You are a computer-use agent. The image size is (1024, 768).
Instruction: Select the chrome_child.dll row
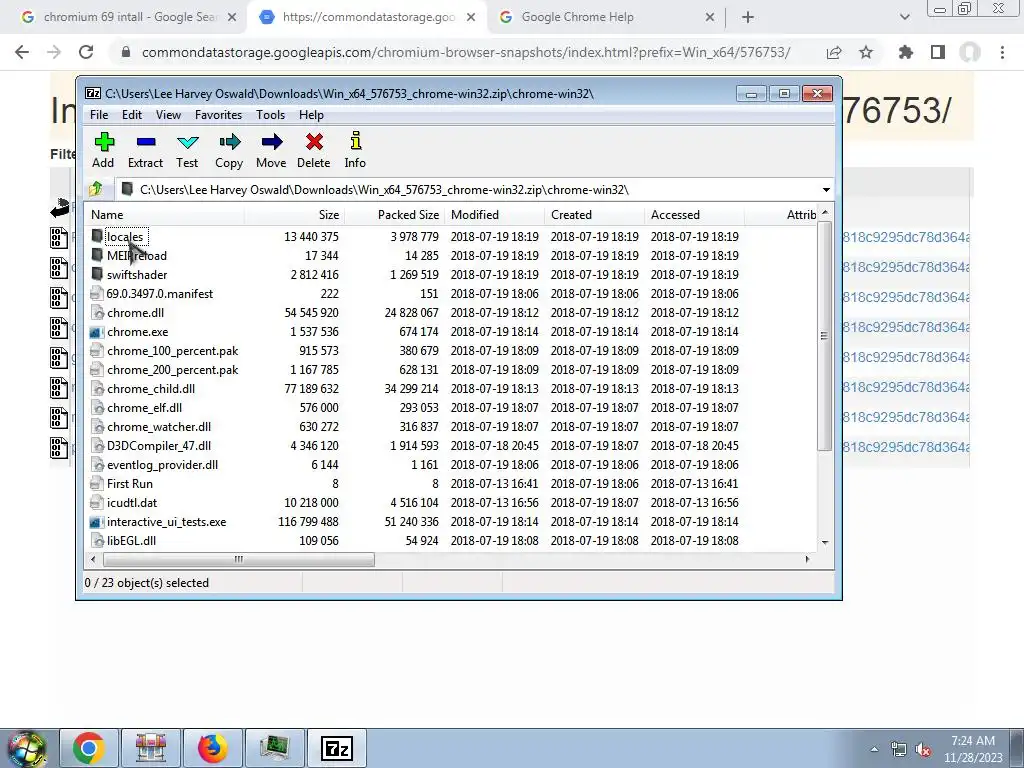coord(451,389)
